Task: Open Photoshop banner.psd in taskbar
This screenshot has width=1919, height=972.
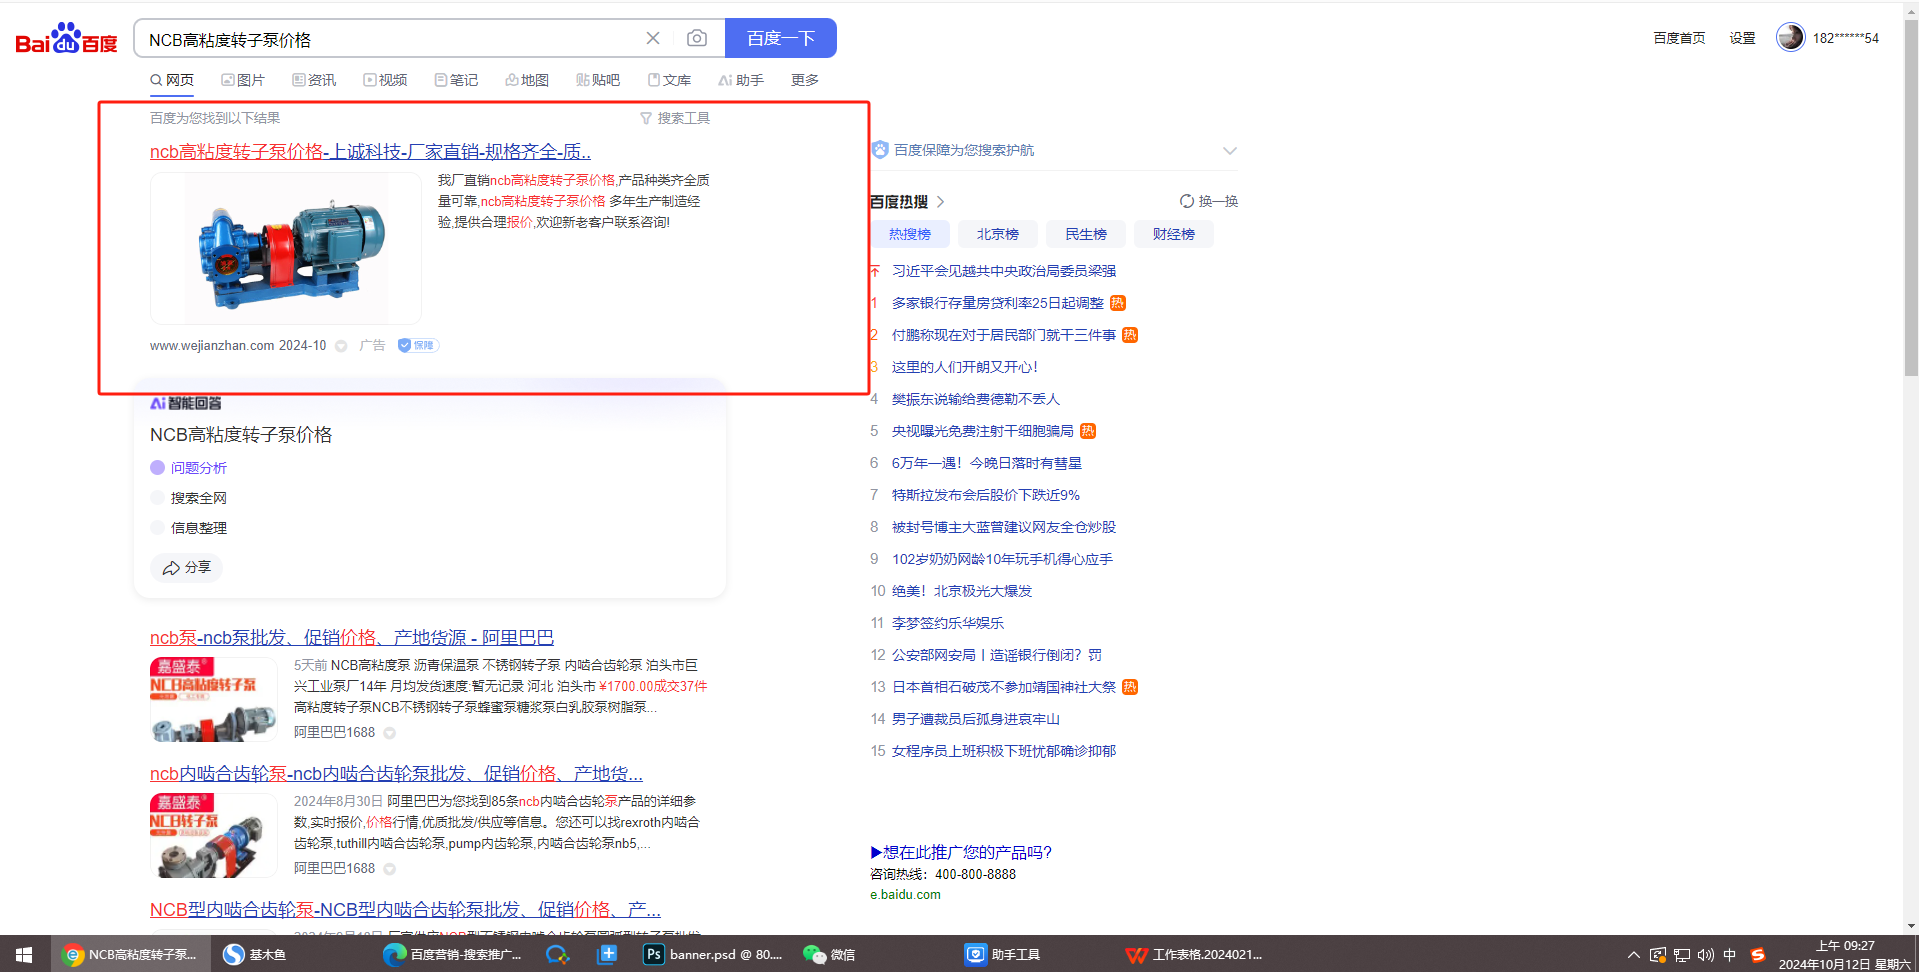Action: [x=713, y=954]
